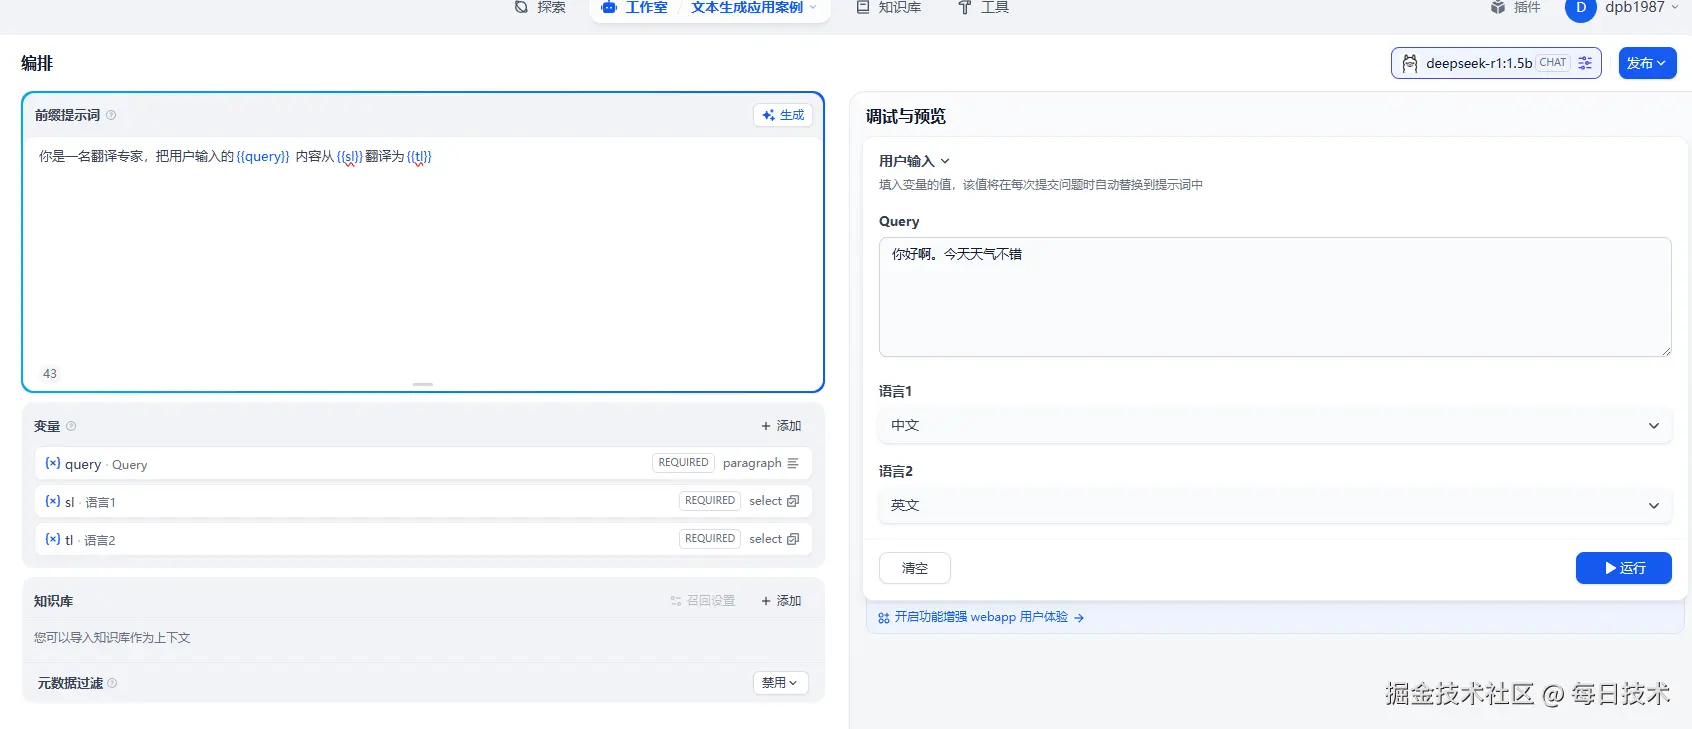Click the 运行 run button
The height and width of the screenshot is (729, 1692).
[1624, 568]
